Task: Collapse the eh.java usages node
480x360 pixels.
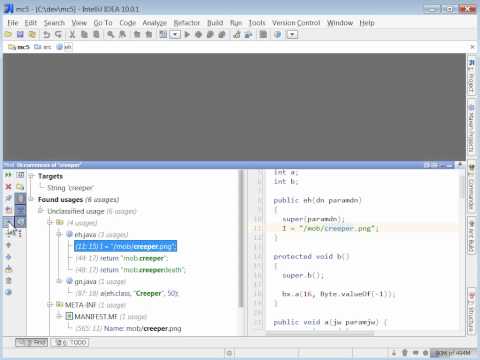Action: [59, 234]
